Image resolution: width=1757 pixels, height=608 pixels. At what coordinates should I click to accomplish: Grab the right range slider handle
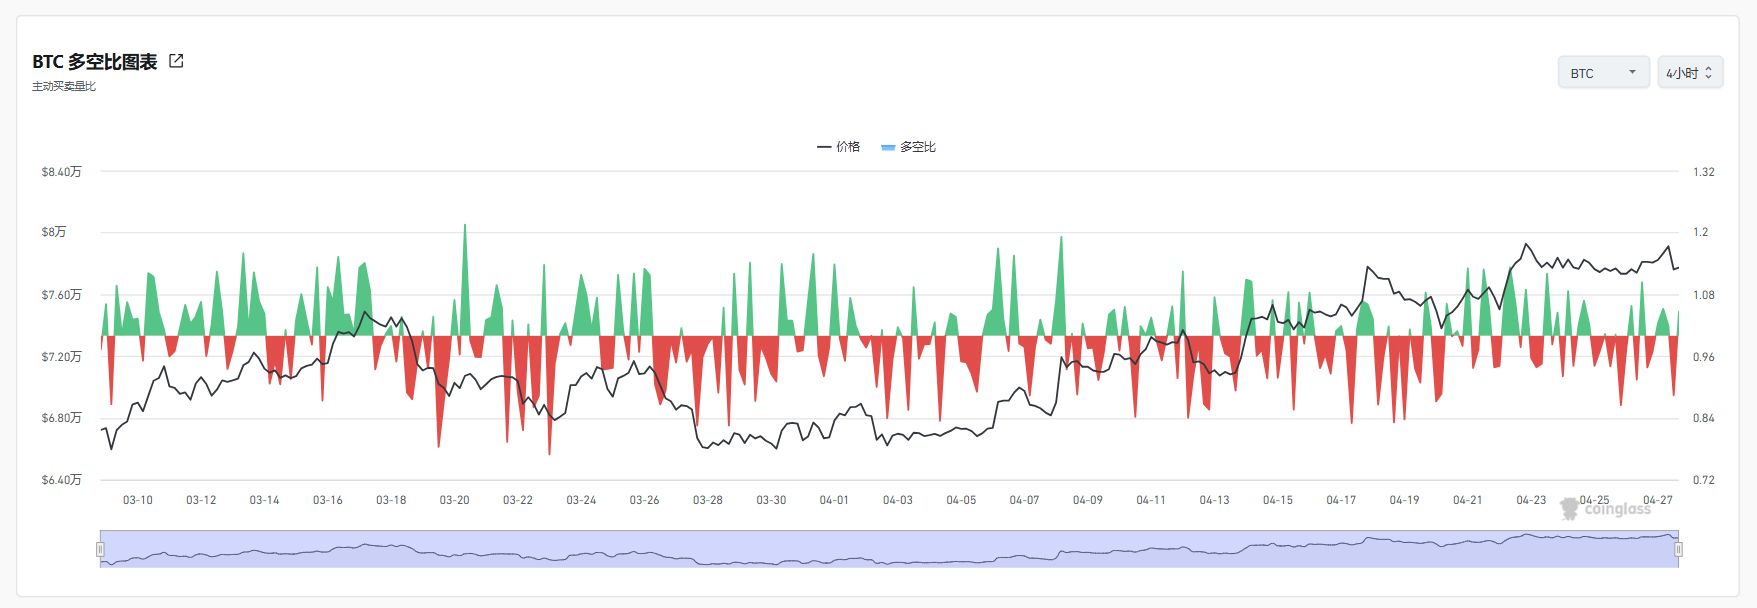coord(1679,549)
